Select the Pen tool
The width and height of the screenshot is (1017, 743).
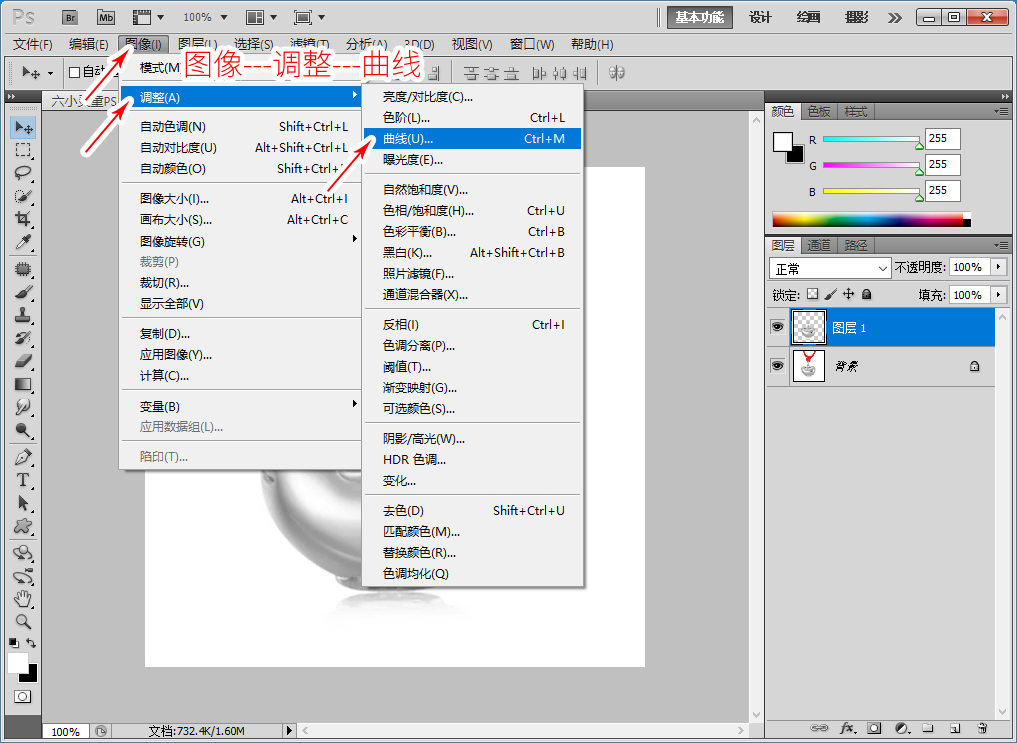click(23, 457)
